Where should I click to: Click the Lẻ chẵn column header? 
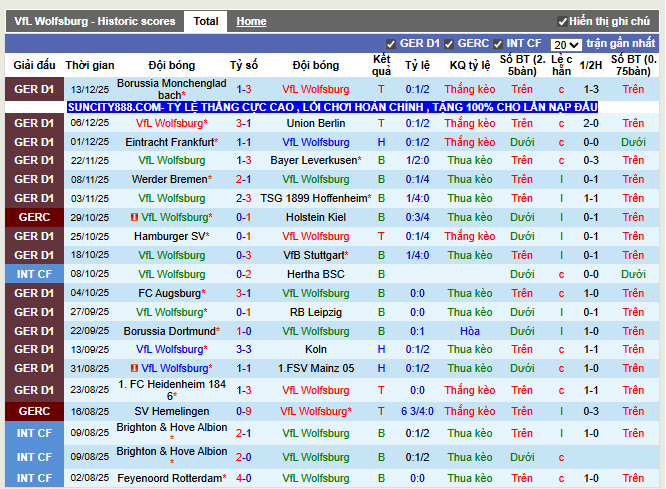point(562,65)
